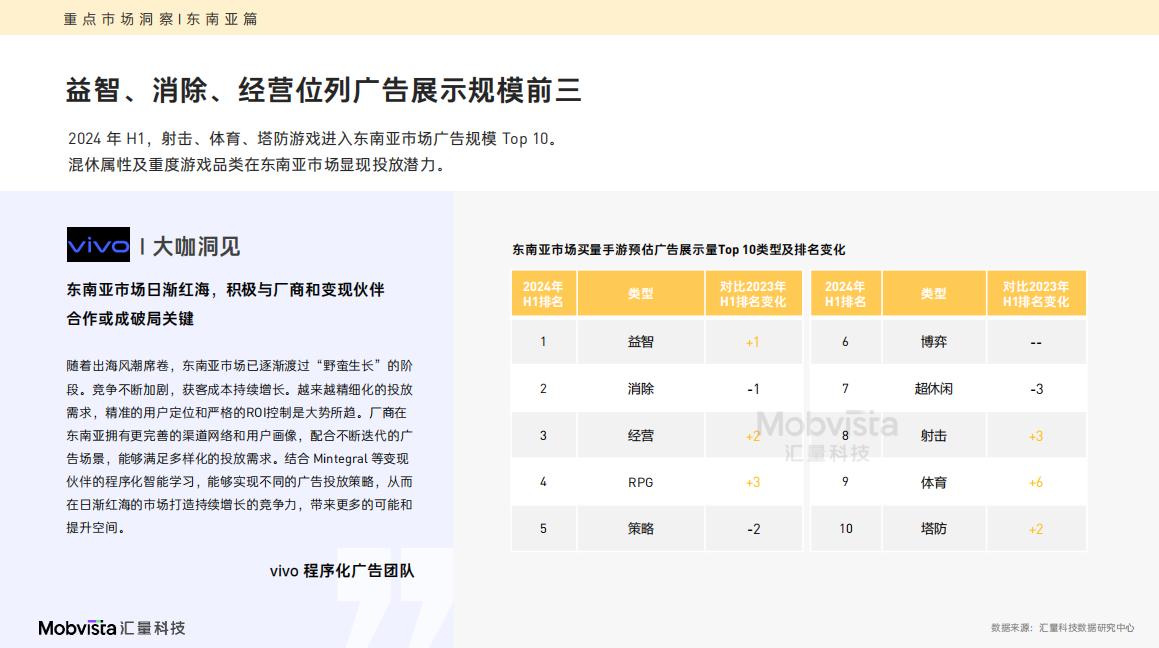Click the main slide title about 益智、消除、经营
1159x648 pixels.
[323, 91]
